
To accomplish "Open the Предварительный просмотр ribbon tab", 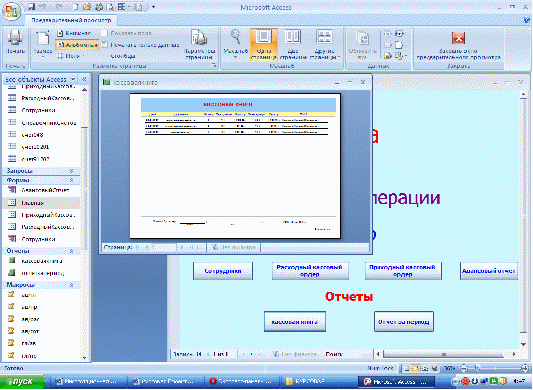I will (71, 20).
